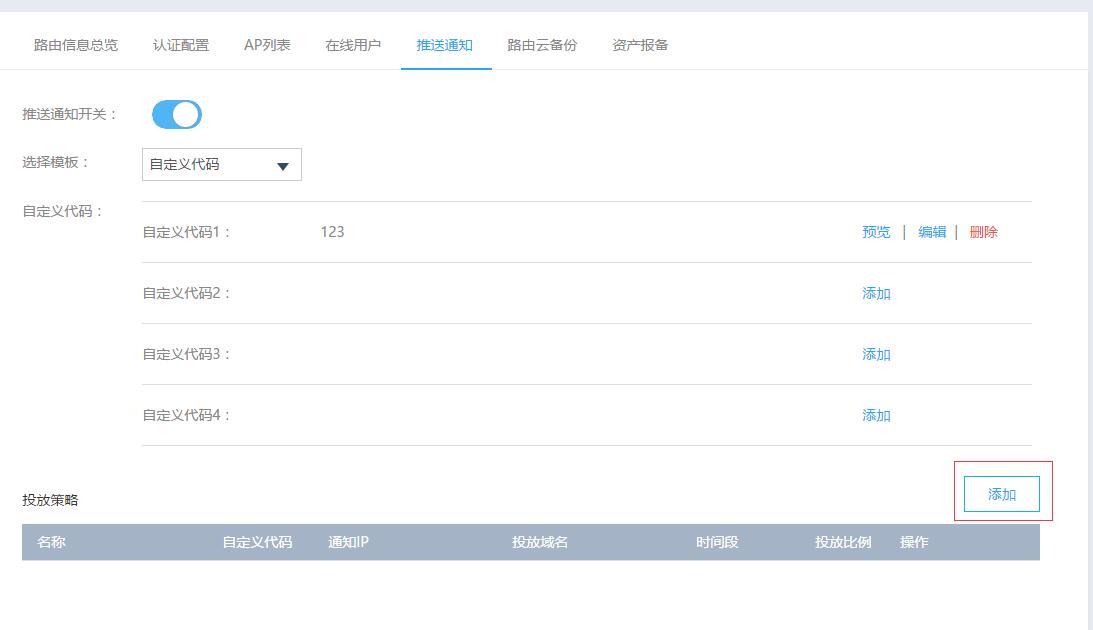
Task: Click the 投放策略 section heading
Action: pos(50,500)
